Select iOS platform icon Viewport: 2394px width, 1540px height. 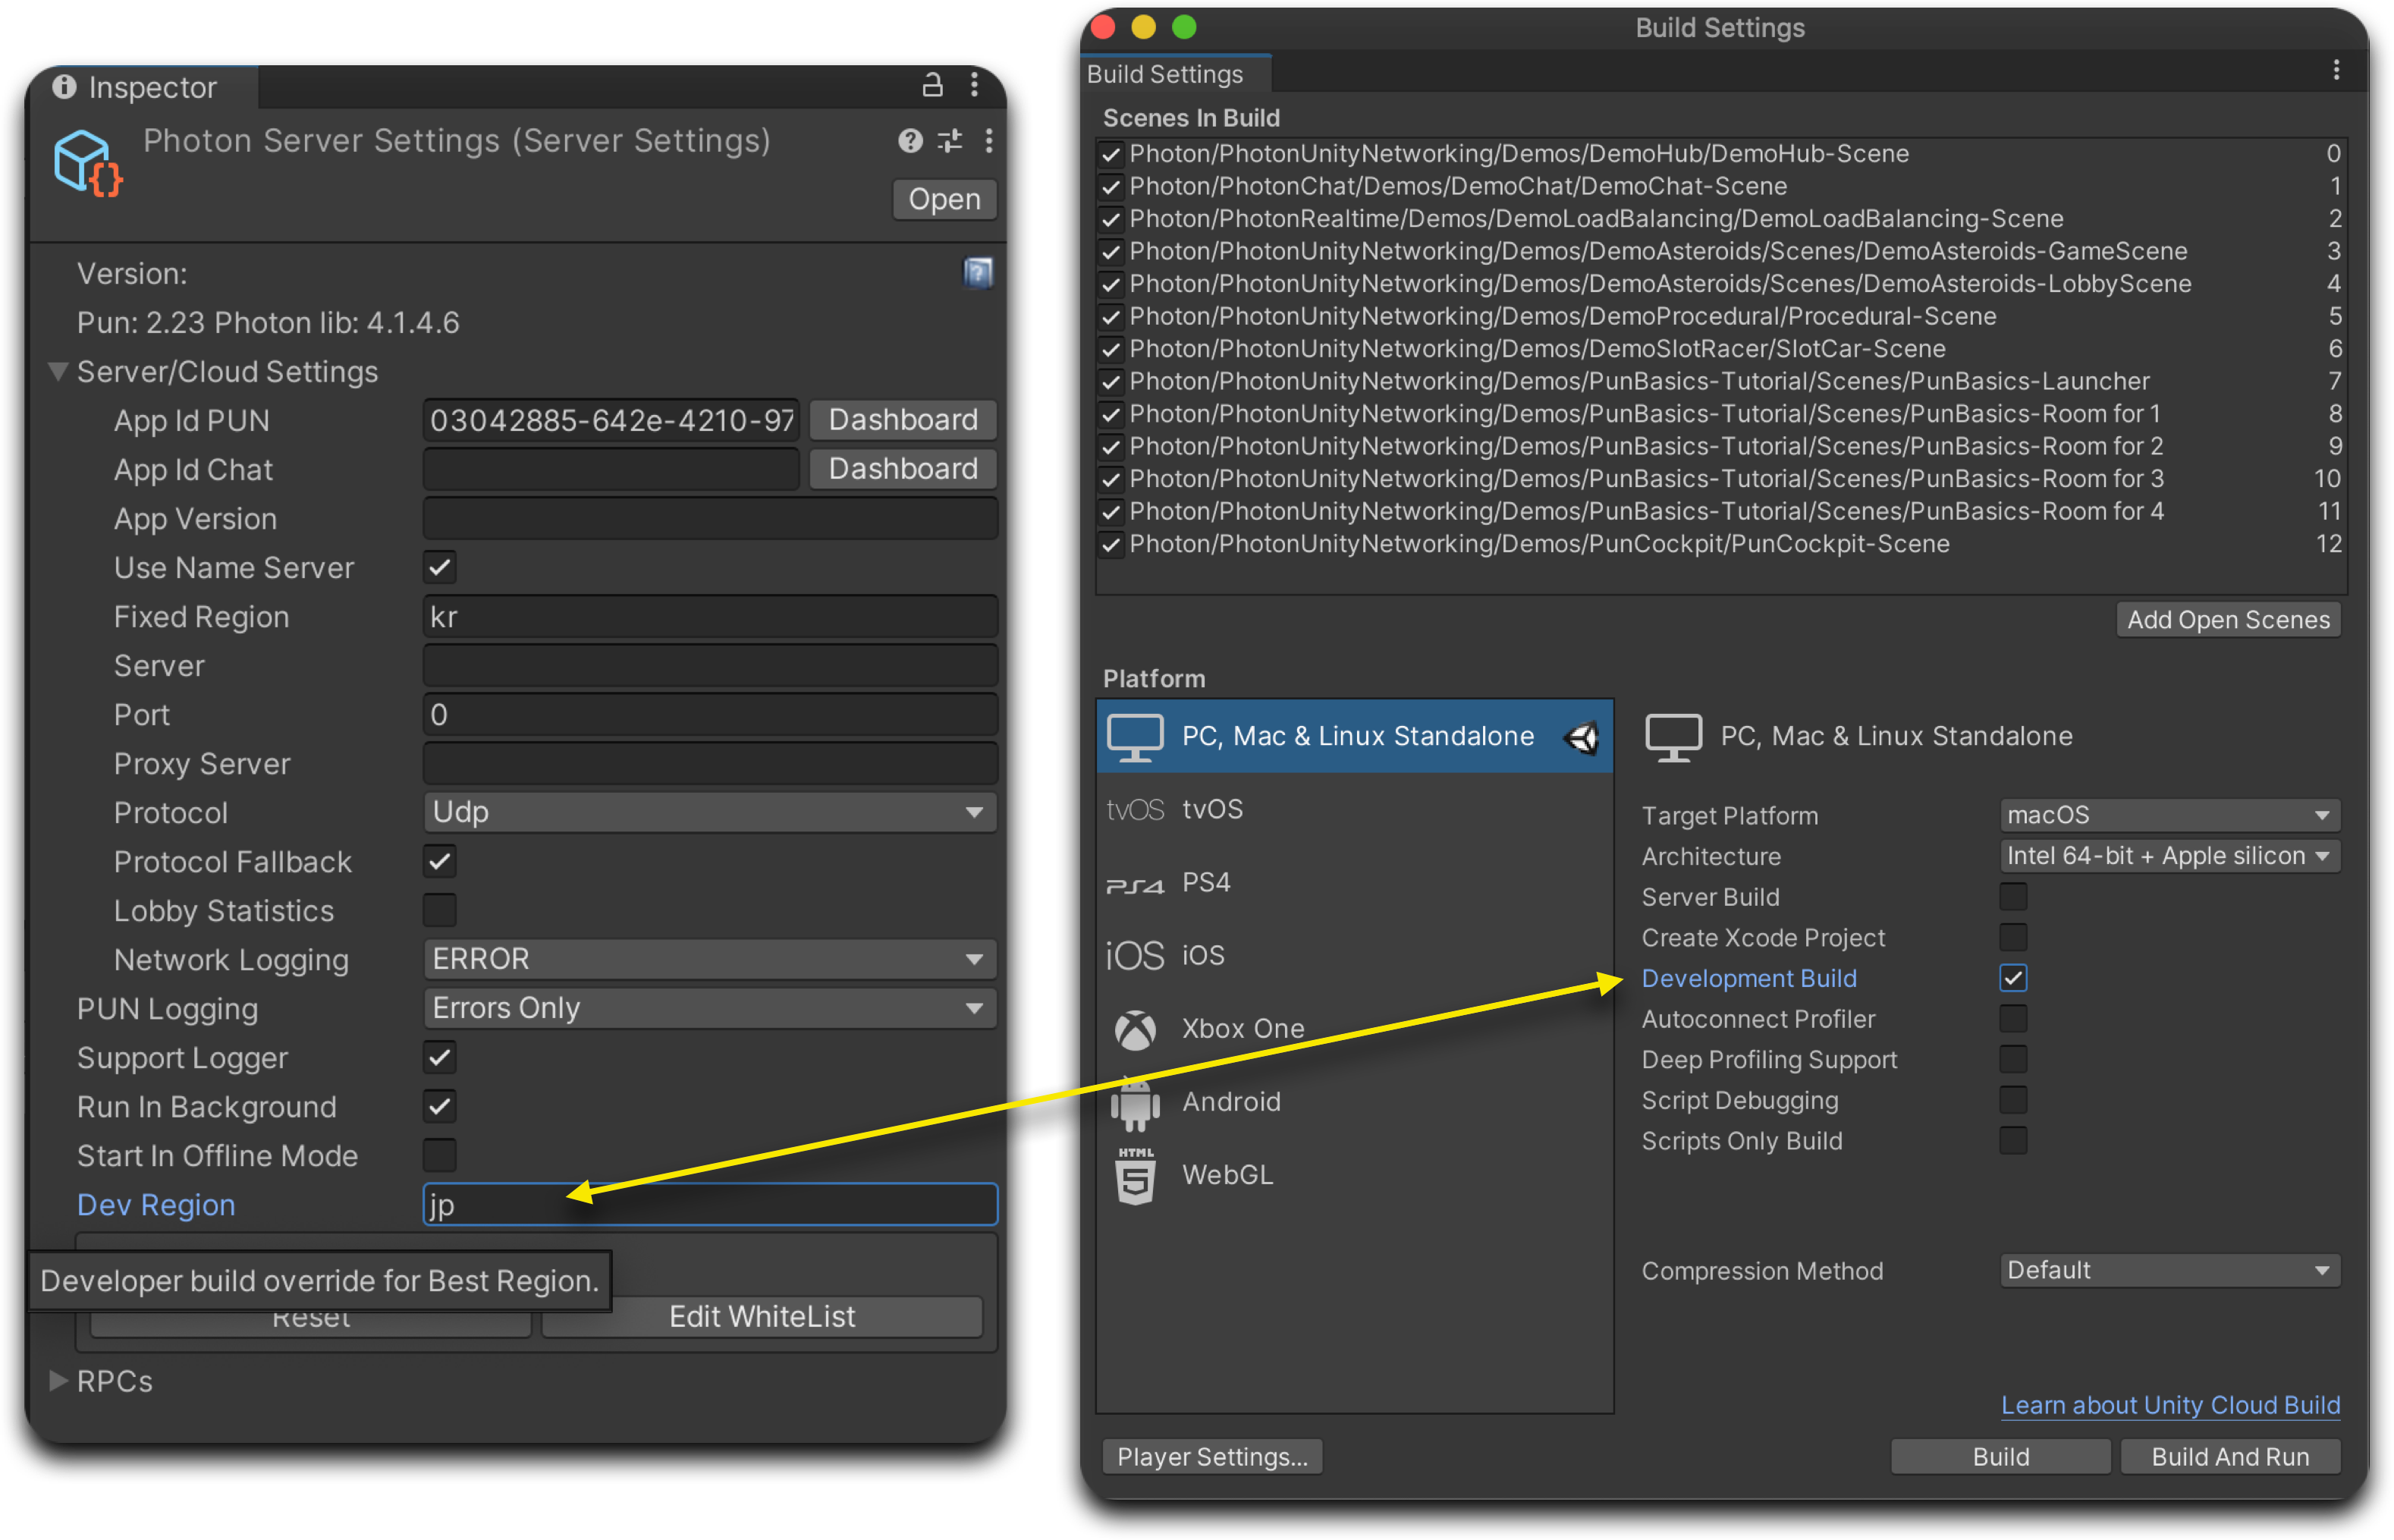click(1135, 956)
